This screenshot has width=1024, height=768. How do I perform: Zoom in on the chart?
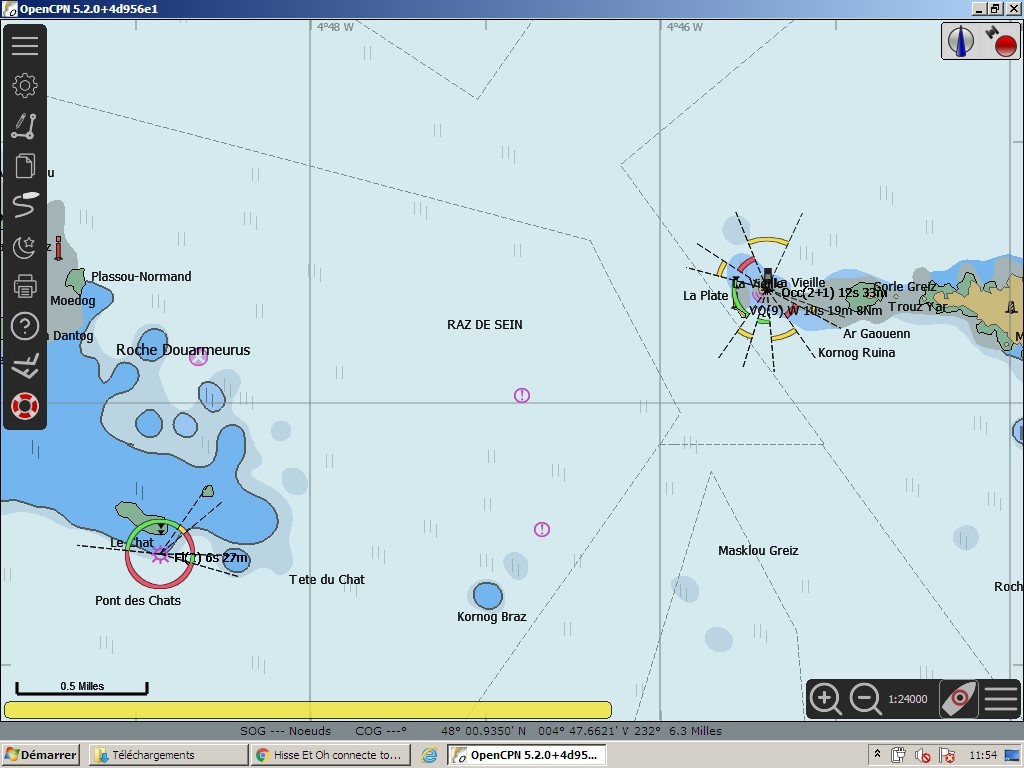click(x=825, y=699)
